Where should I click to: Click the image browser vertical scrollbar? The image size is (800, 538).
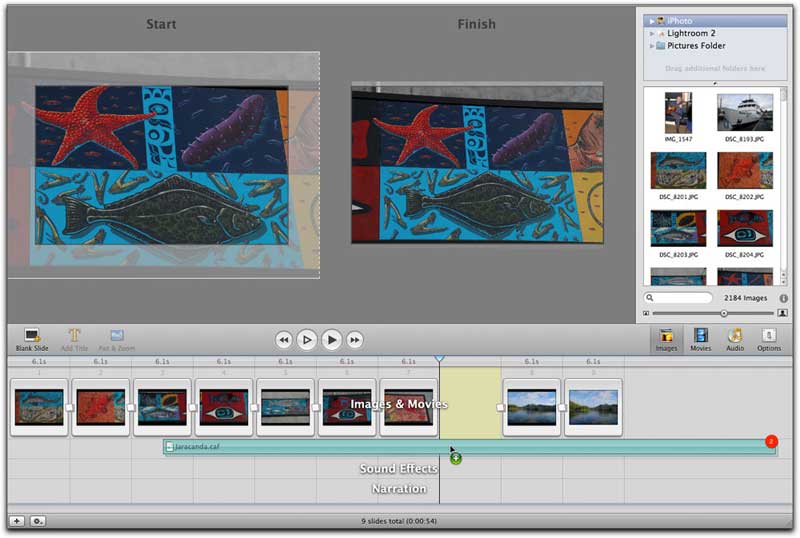coord(784,186)
